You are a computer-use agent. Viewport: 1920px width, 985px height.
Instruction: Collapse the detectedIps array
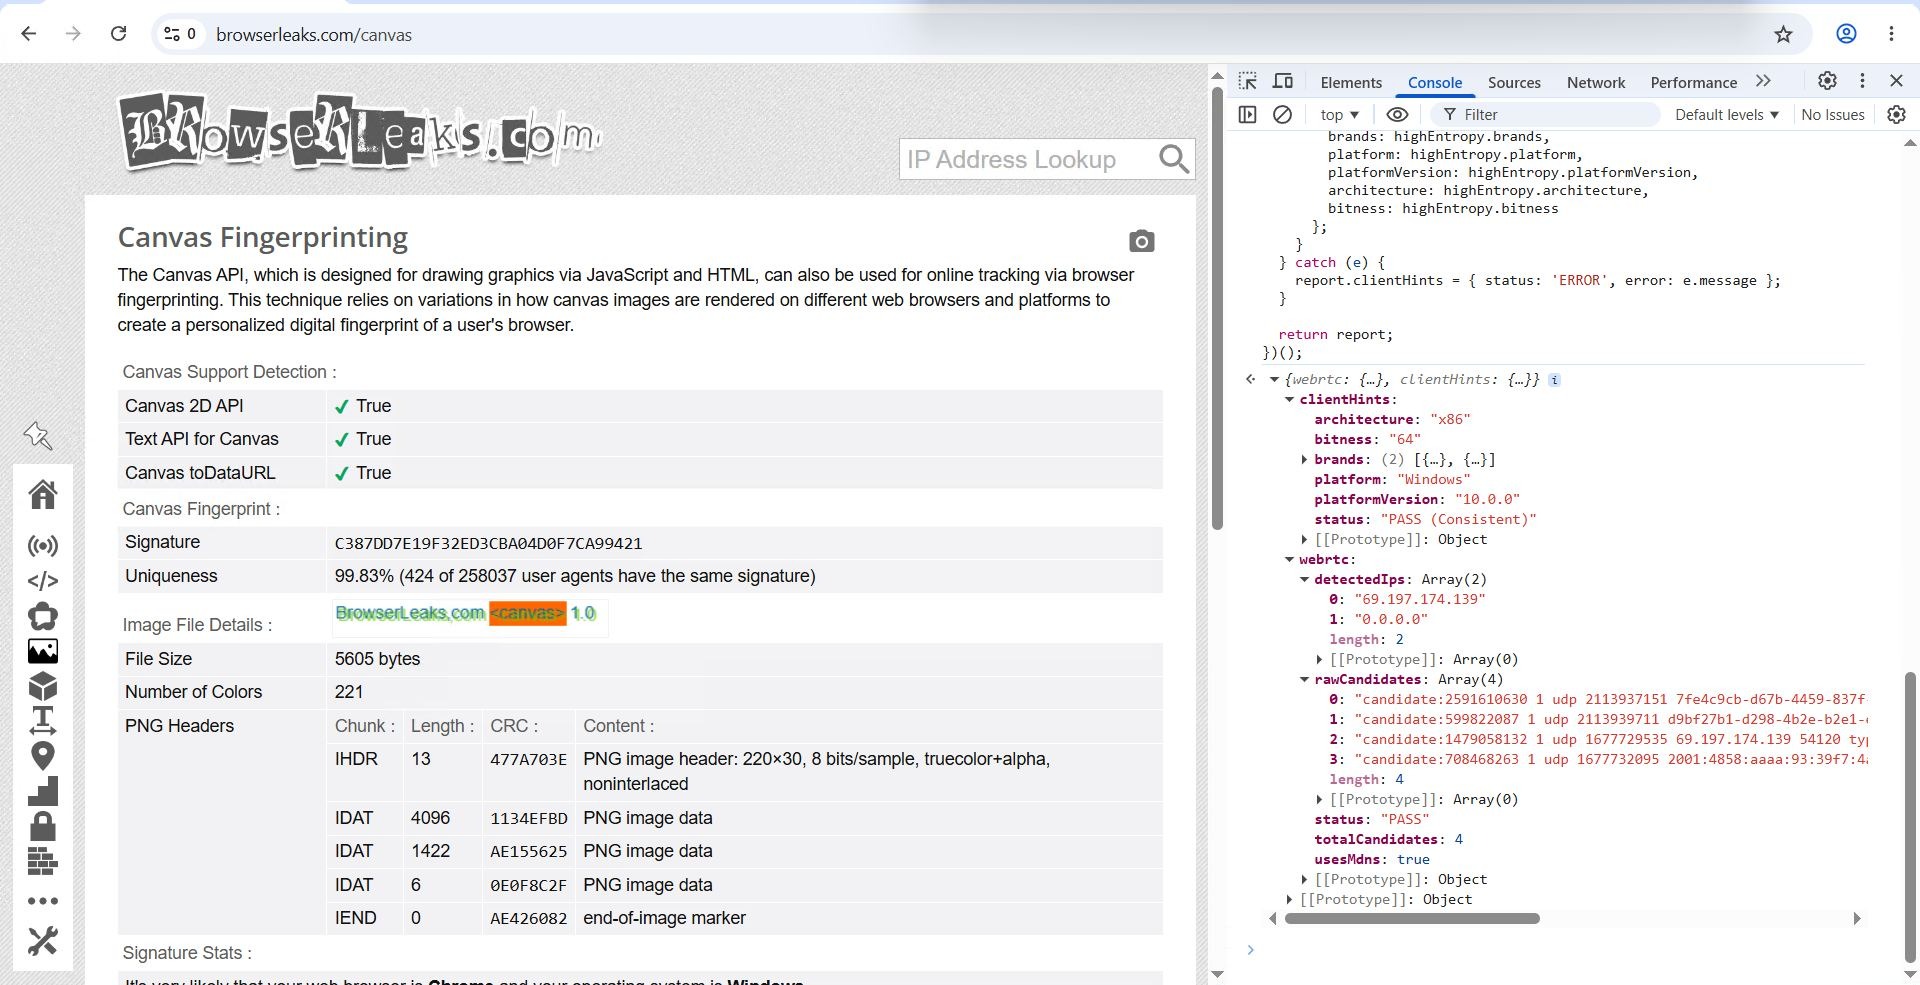point(1304,579)
